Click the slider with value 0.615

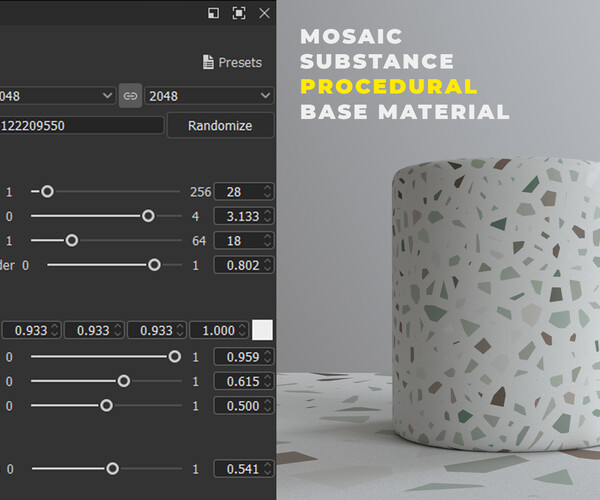(x=106, y=381)
